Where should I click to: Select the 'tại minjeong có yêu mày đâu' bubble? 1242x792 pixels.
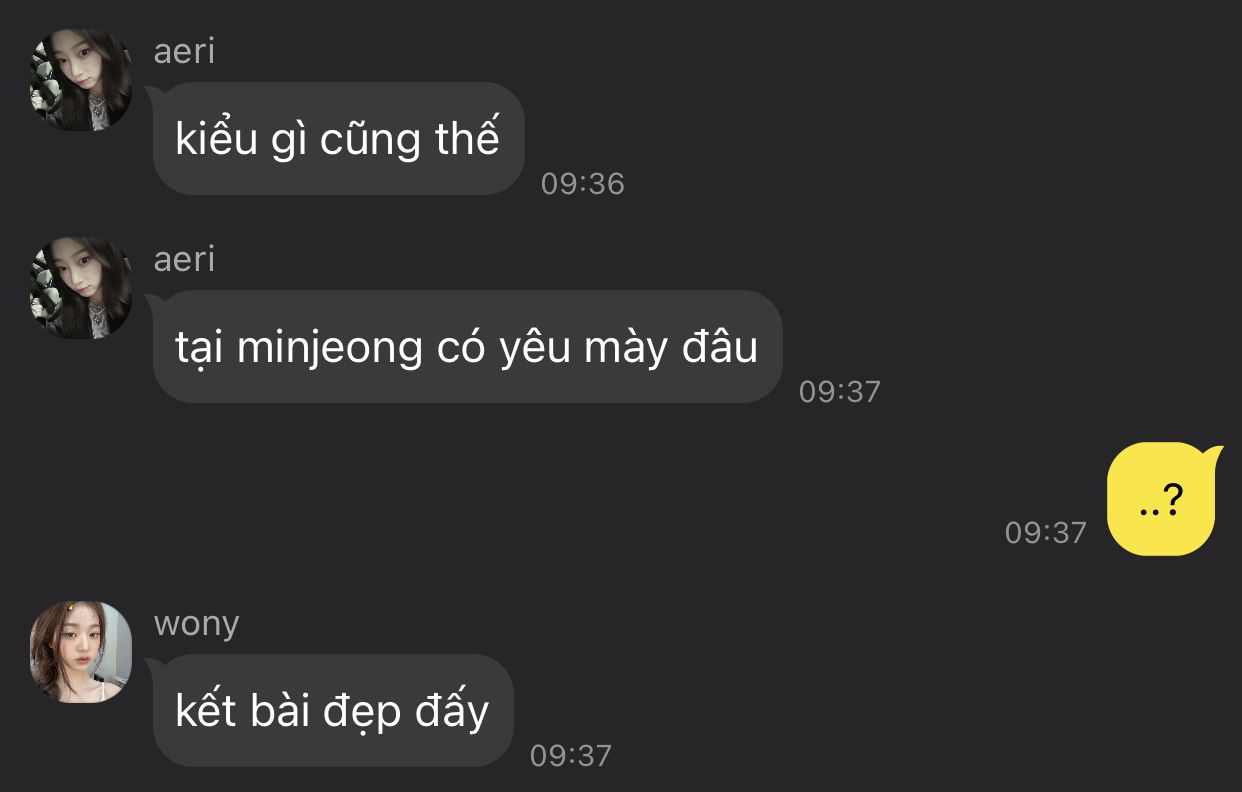(x=466, y=347)
